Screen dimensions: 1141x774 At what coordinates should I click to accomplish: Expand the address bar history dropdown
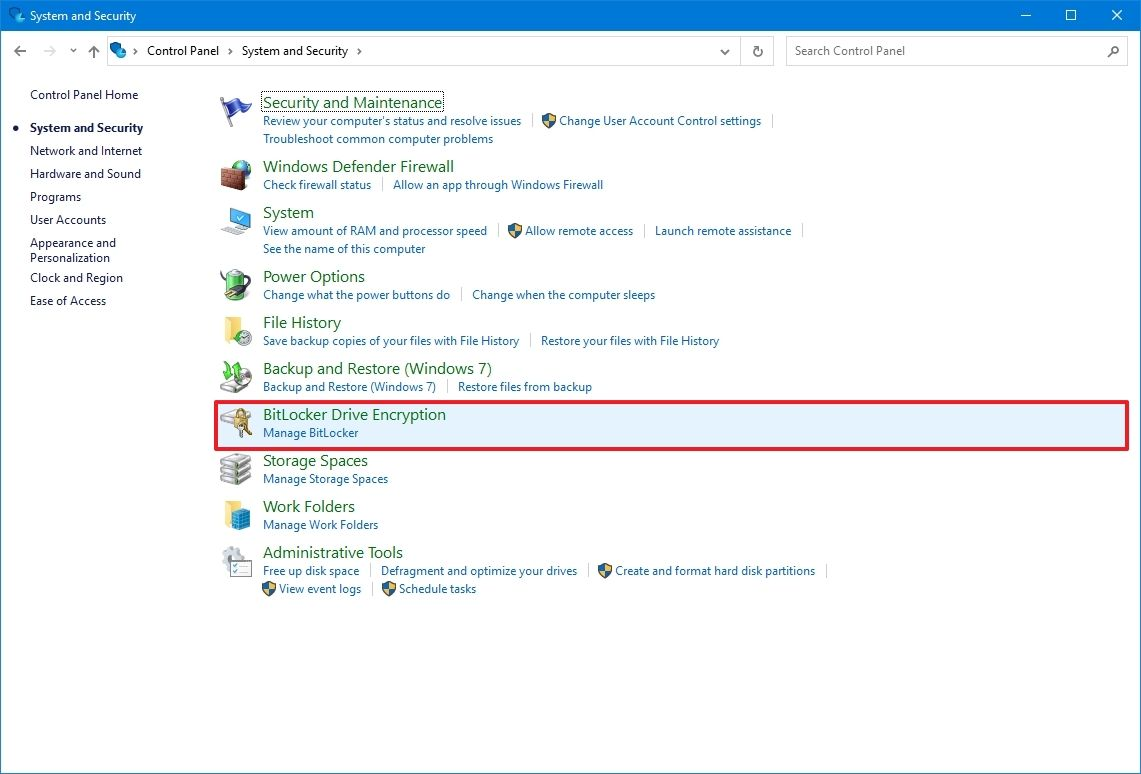725,52
